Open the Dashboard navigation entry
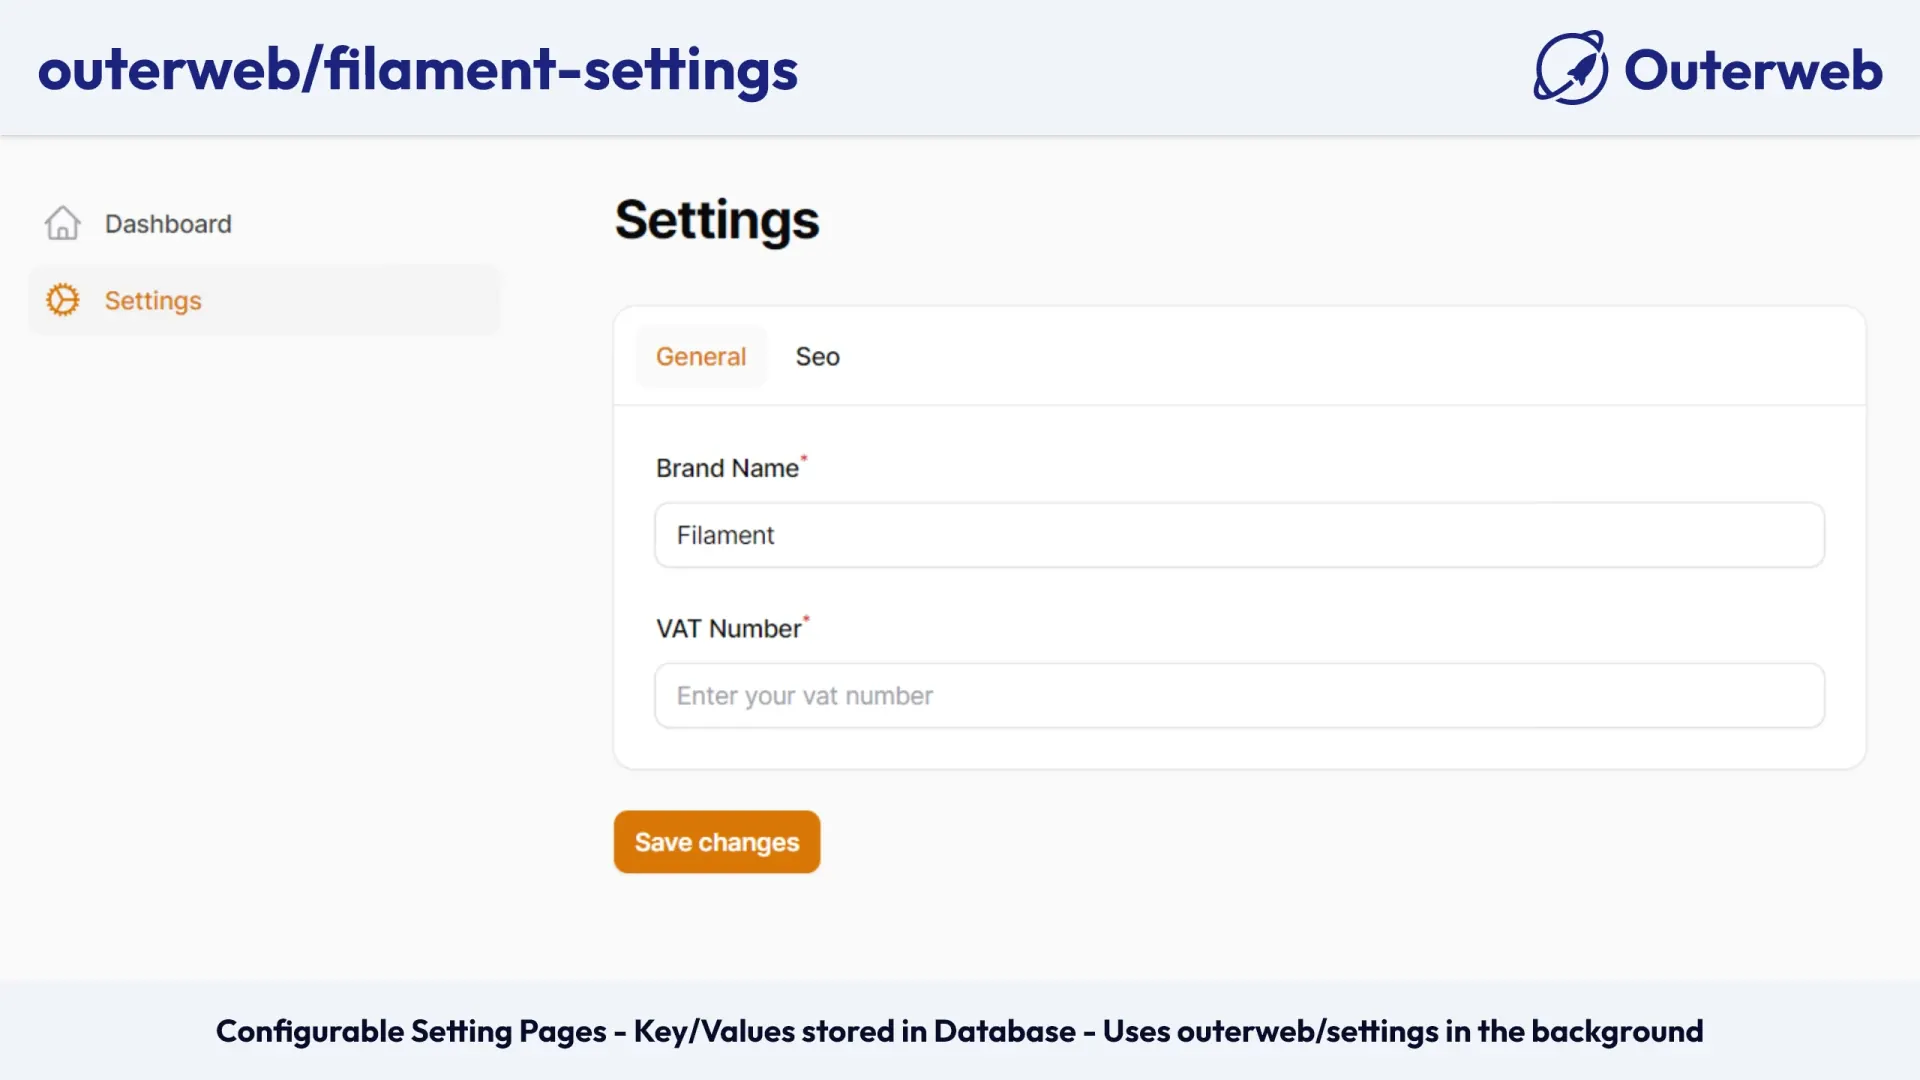Viewport: 1920px width, 1080px height. pyautogui.click(x=168, y=223)
